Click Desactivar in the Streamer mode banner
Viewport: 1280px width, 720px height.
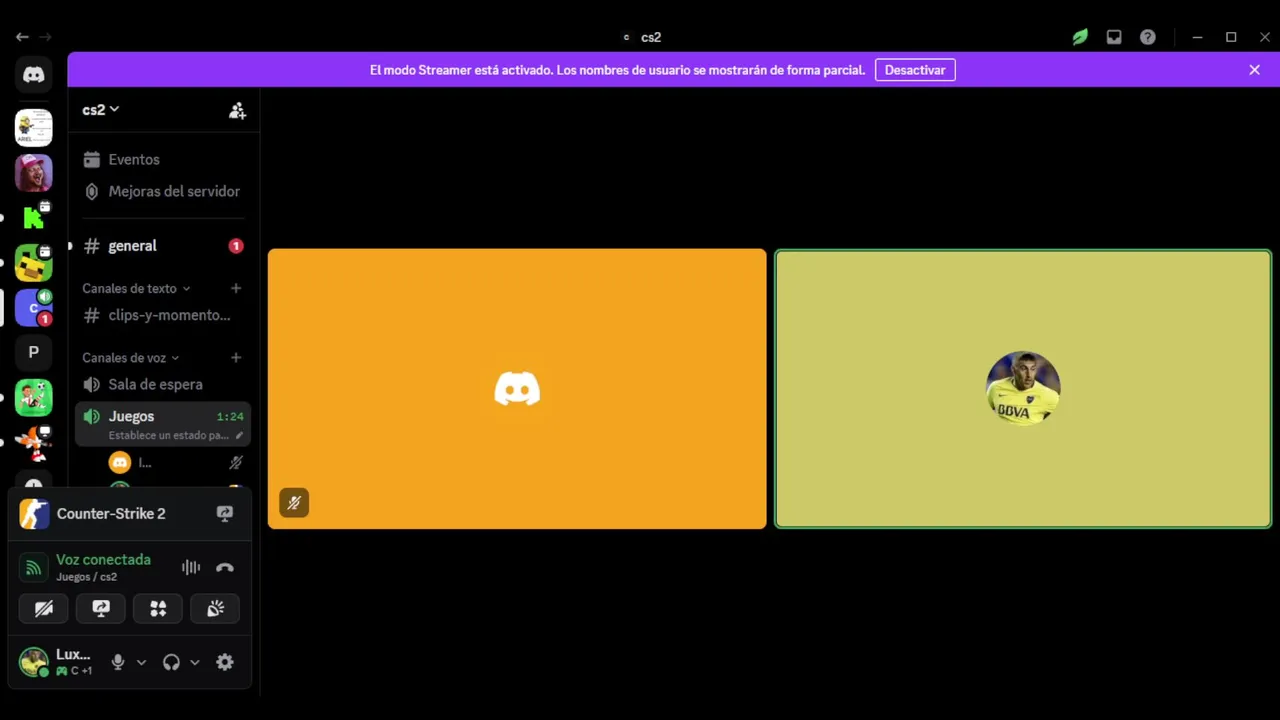tap(915, 70)
